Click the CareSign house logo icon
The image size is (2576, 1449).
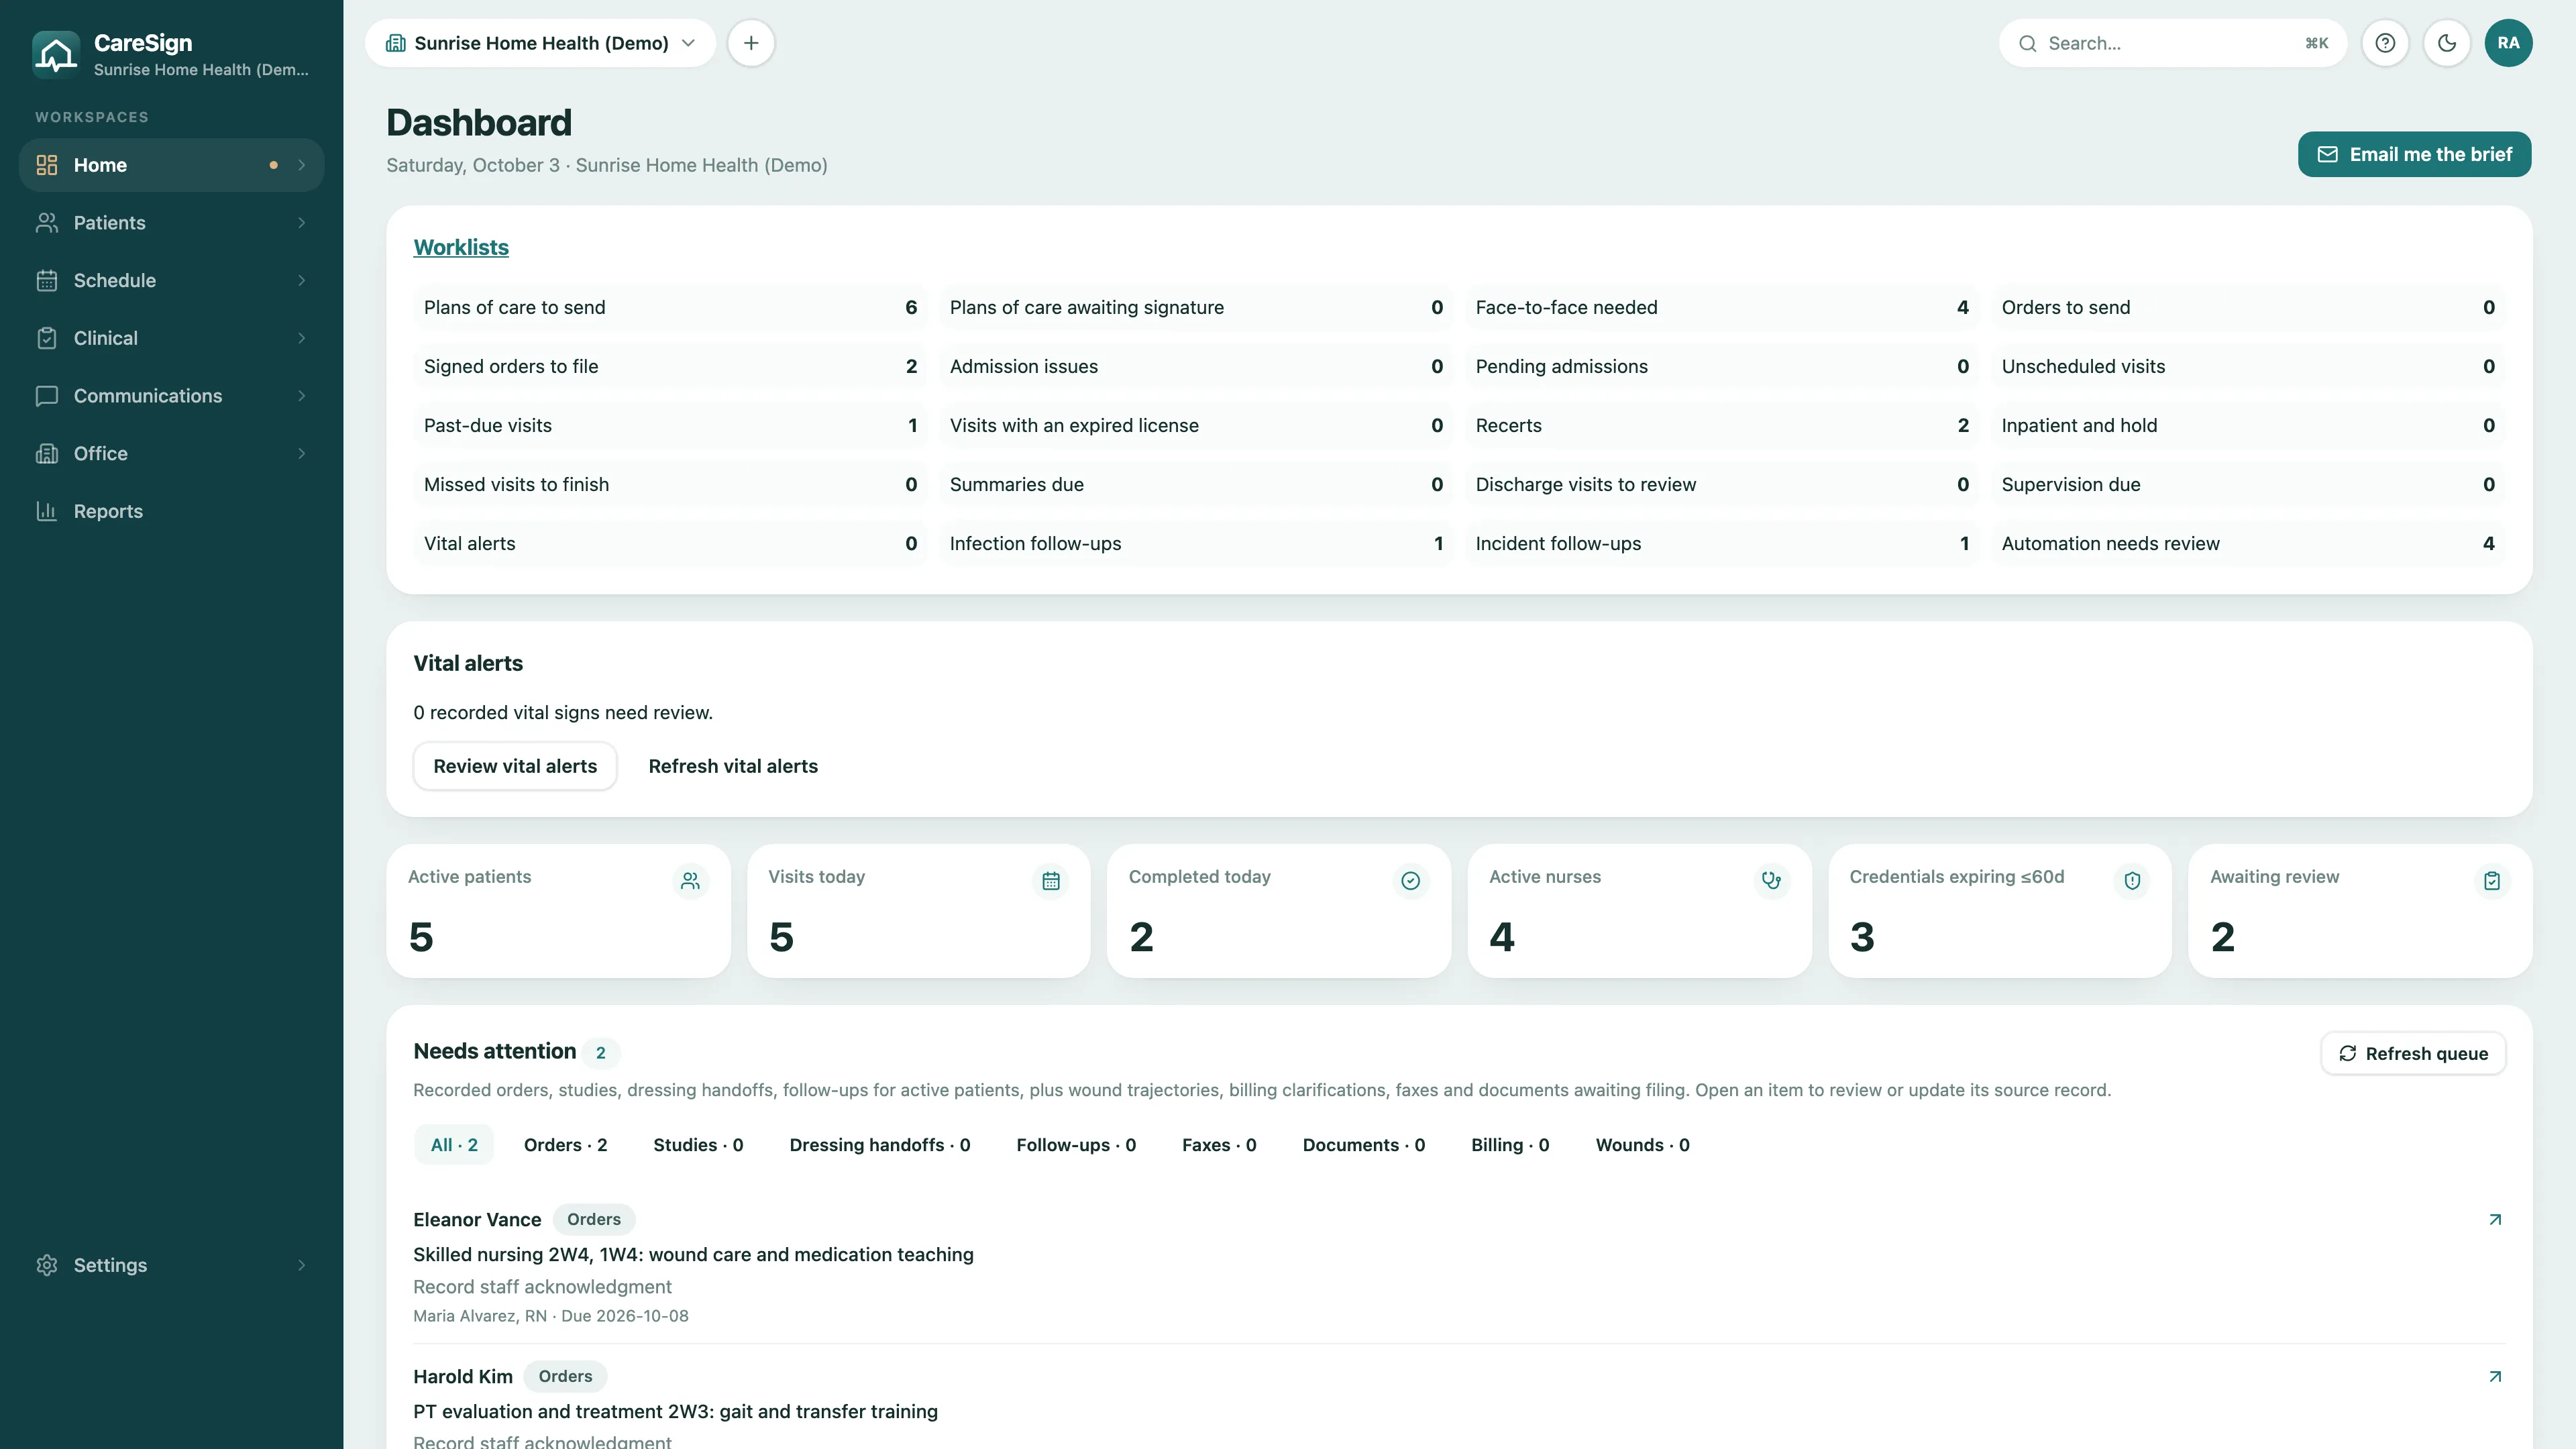(x=56, y=54)
